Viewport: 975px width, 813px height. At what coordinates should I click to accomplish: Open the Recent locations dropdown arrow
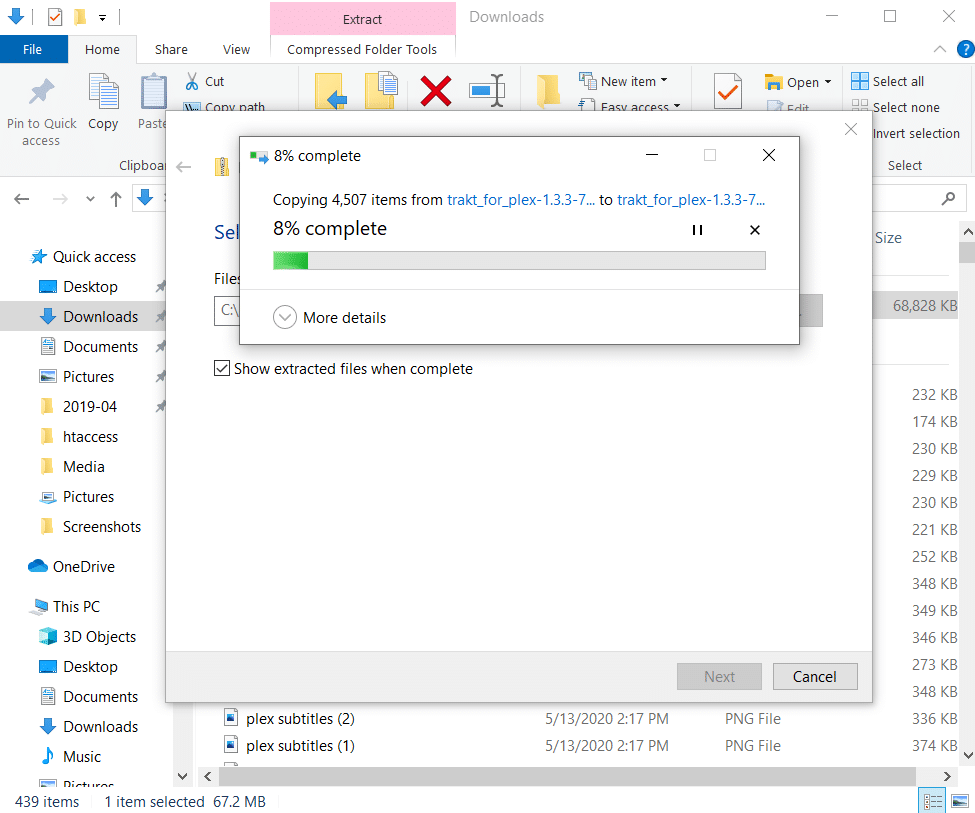[90, 199]
